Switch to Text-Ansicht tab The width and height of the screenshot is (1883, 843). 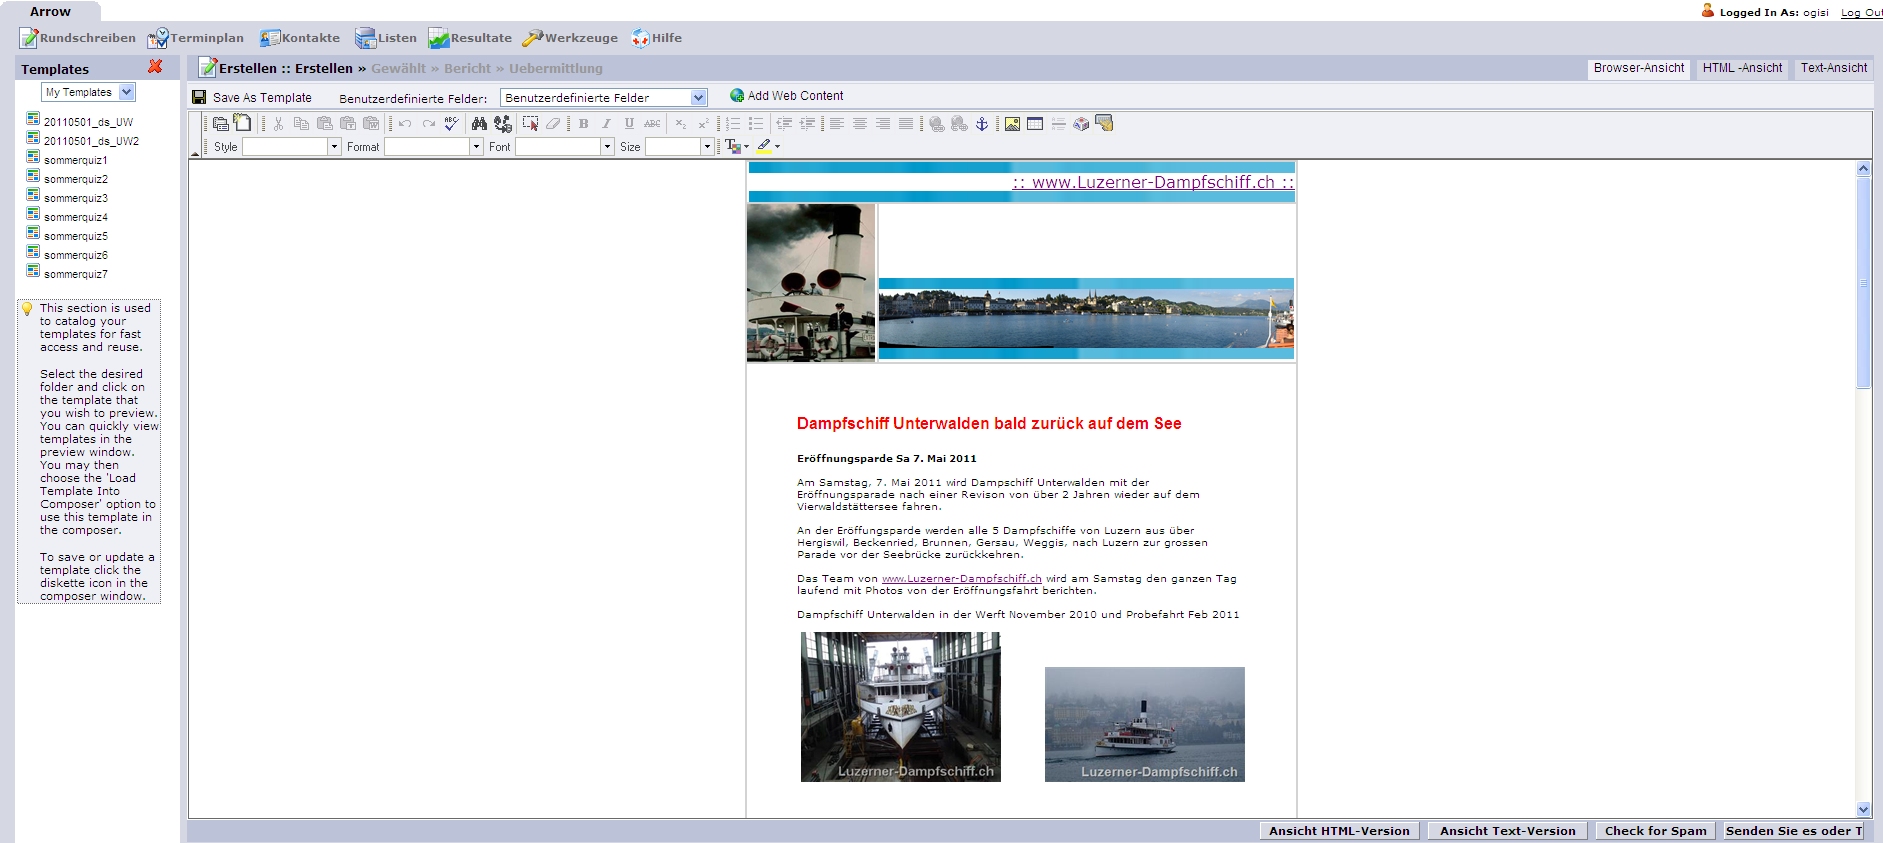coord(1834,68)
